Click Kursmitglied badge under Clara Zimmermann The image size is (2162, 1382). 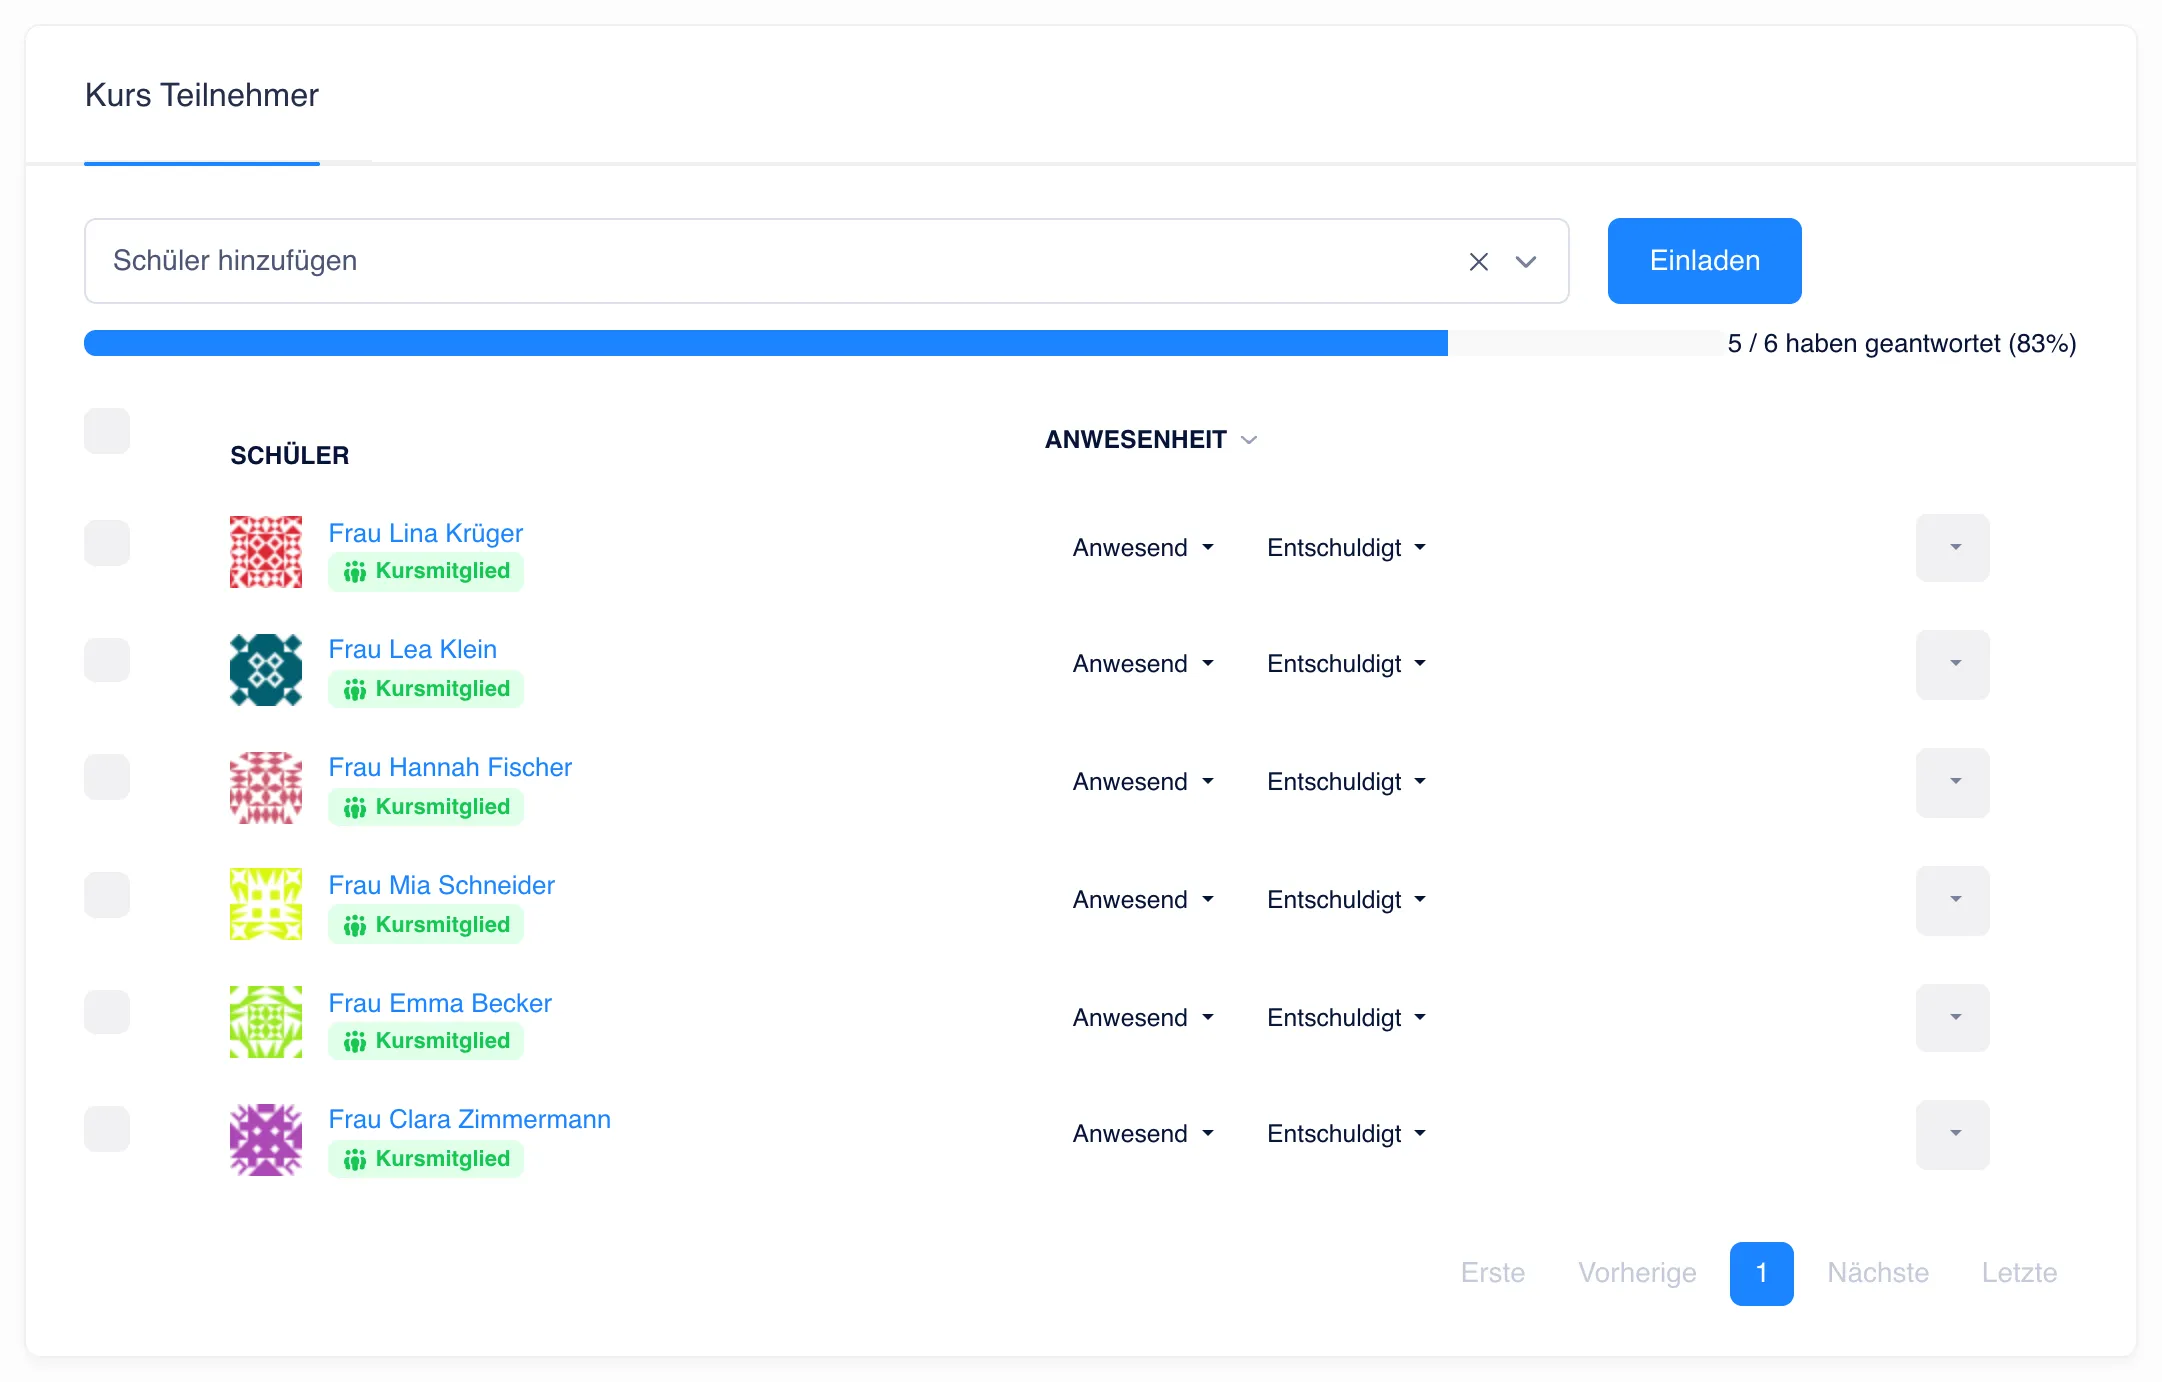pyautogui.click(x=426, y=1159)
